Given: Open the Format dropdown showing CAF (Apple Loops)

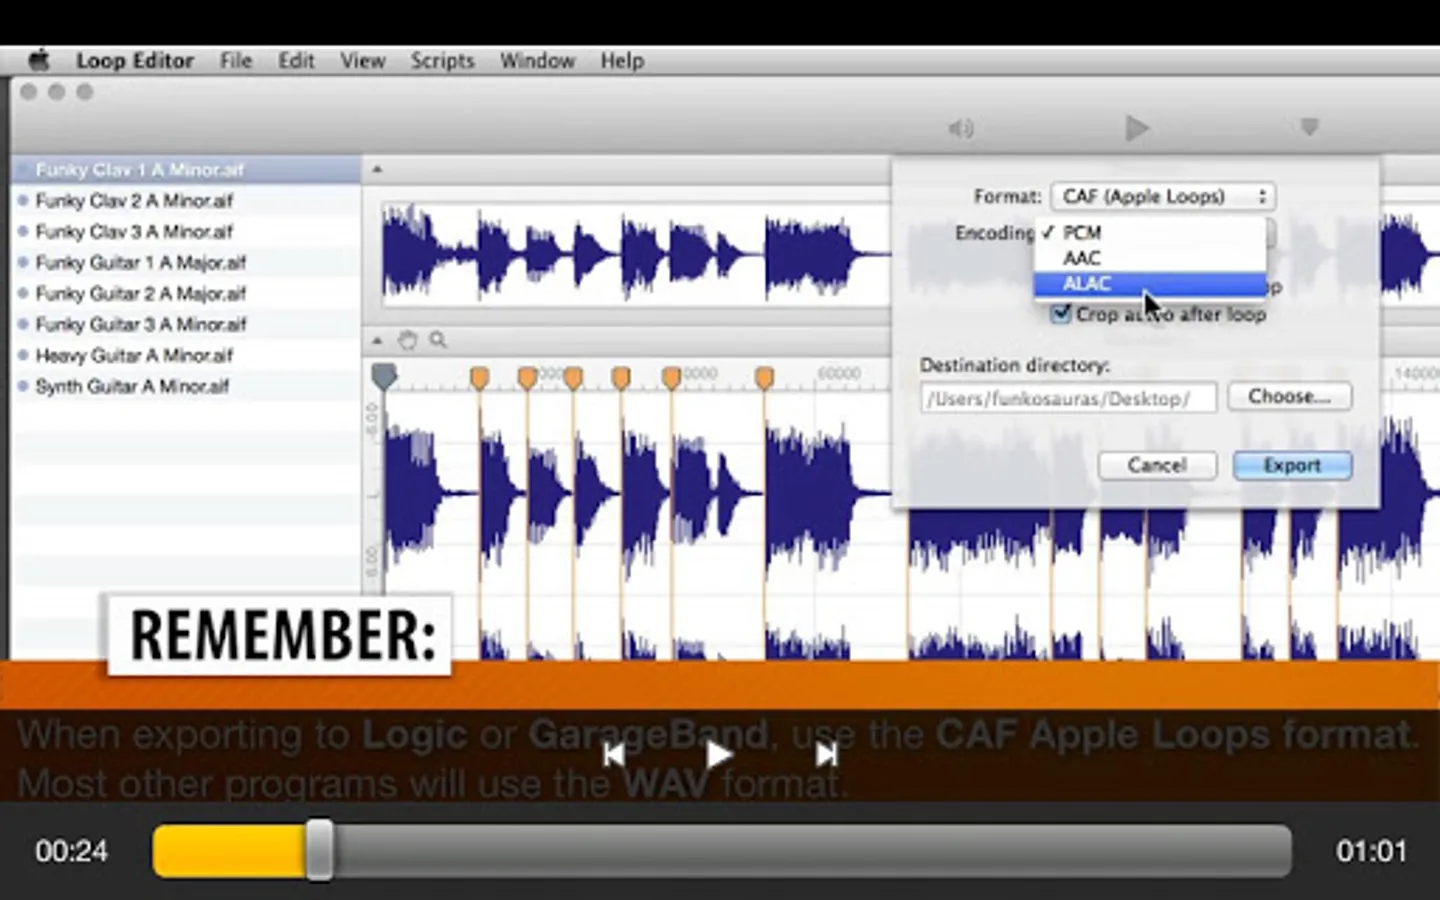Looking at the screenshot, I should point(1164,197).
